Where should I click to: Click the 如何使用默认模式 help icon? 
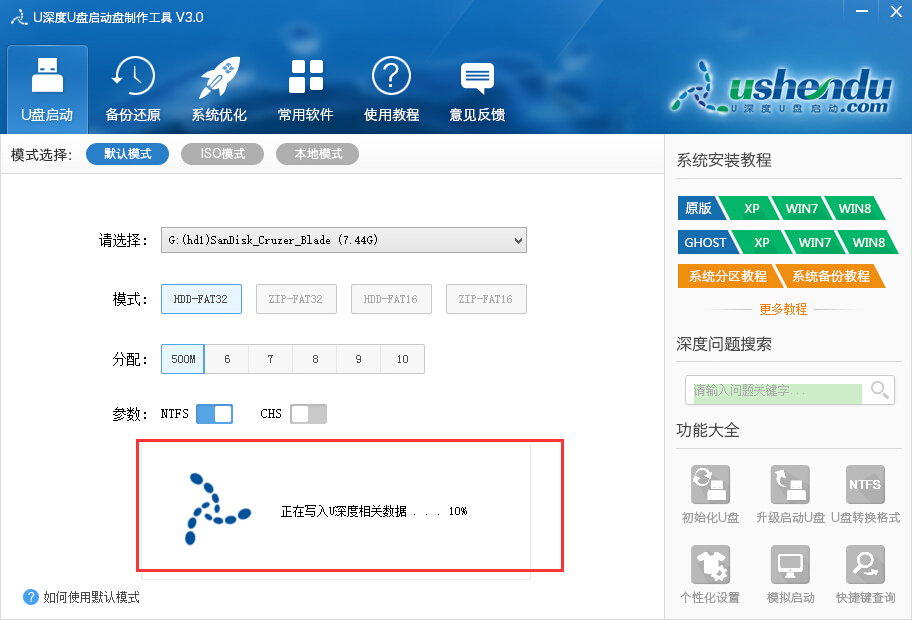point(31,597)
